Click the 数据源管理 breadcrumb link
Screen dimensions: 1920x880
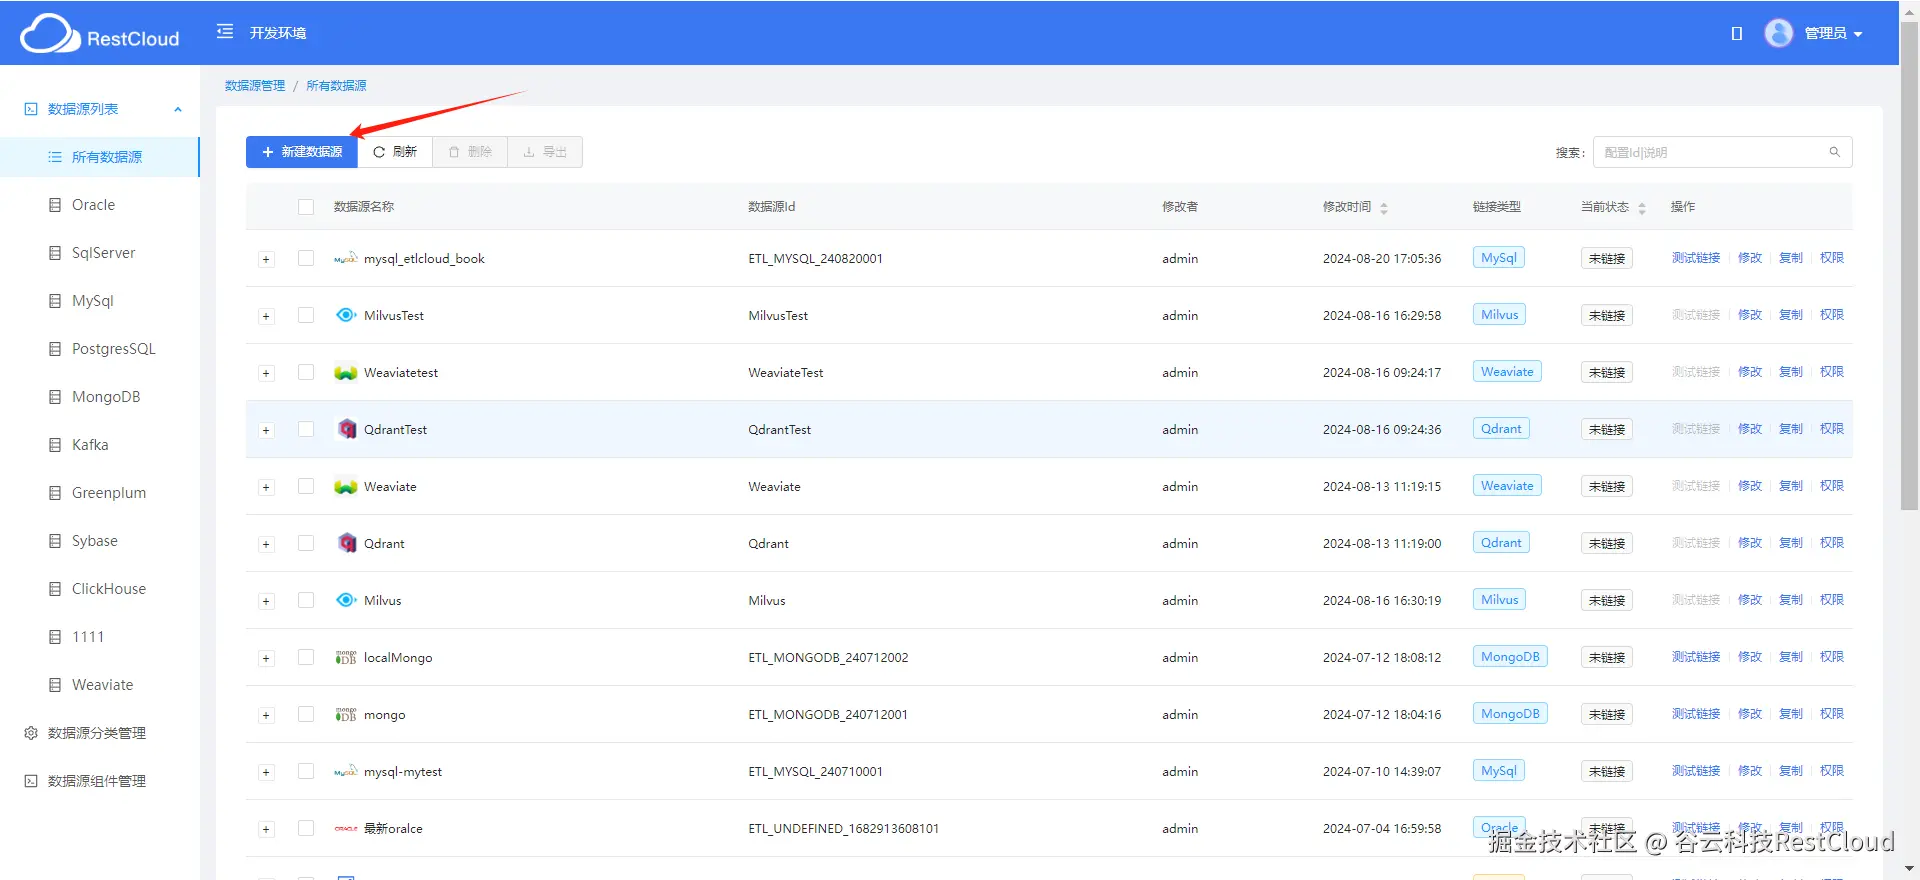point(255,86)
